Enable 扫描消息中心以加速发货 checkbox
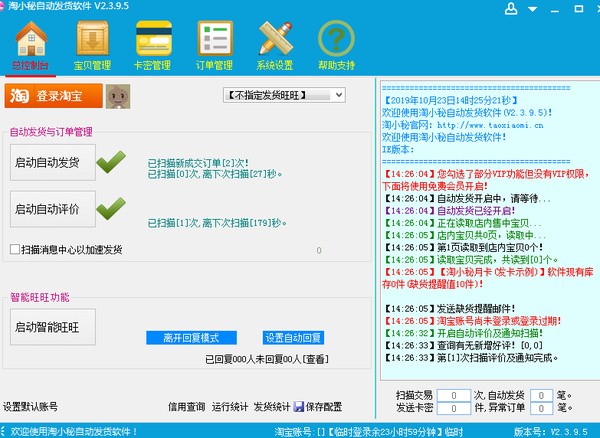Viewport: 600px width, 438px height. pyautogui.click(x=14, y=249)
